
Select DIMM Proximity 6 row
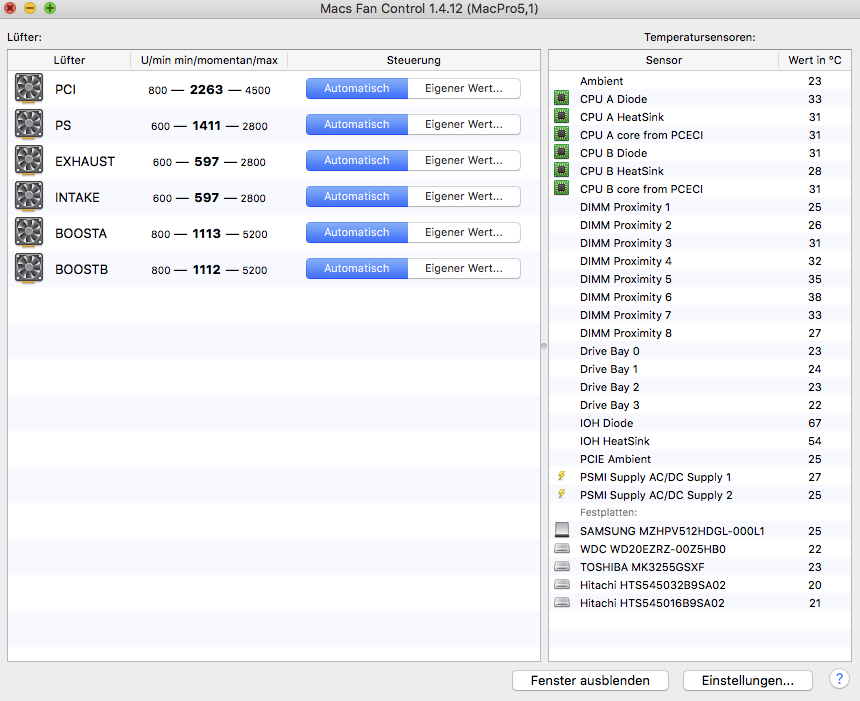(x=700, y=297)
